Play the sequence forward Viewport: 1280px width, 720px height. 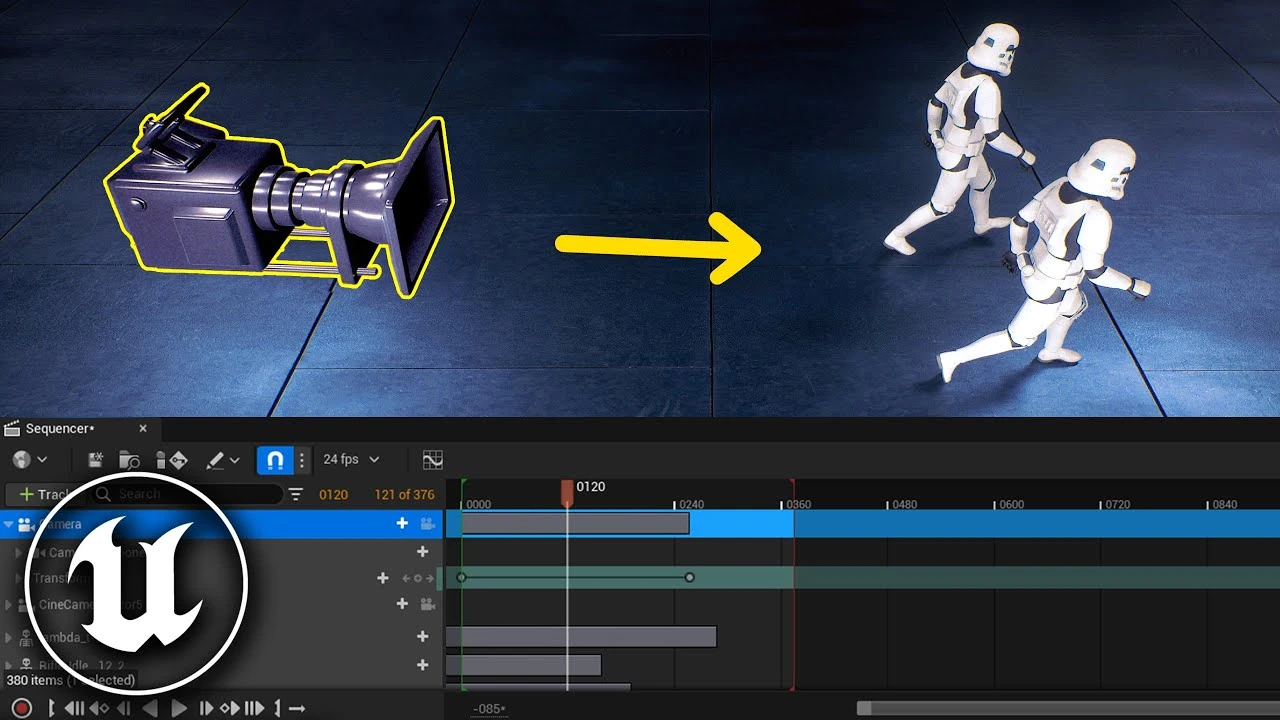click(179, 708)
